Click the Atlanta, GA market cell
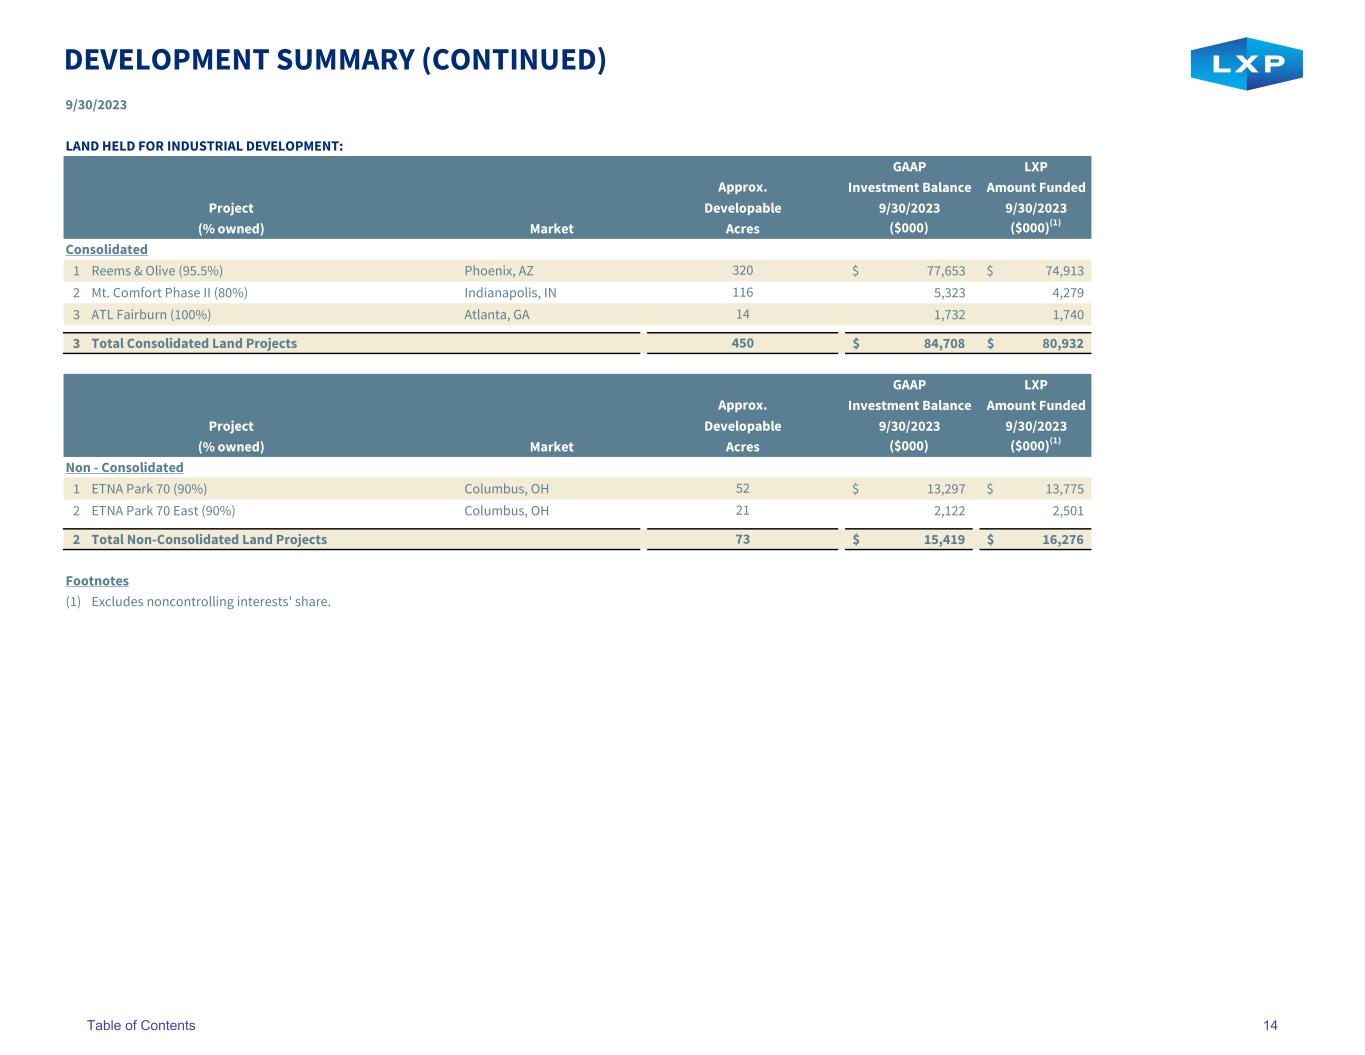The width and height of the screenshot is (1365, 1055). pos(497,315)
